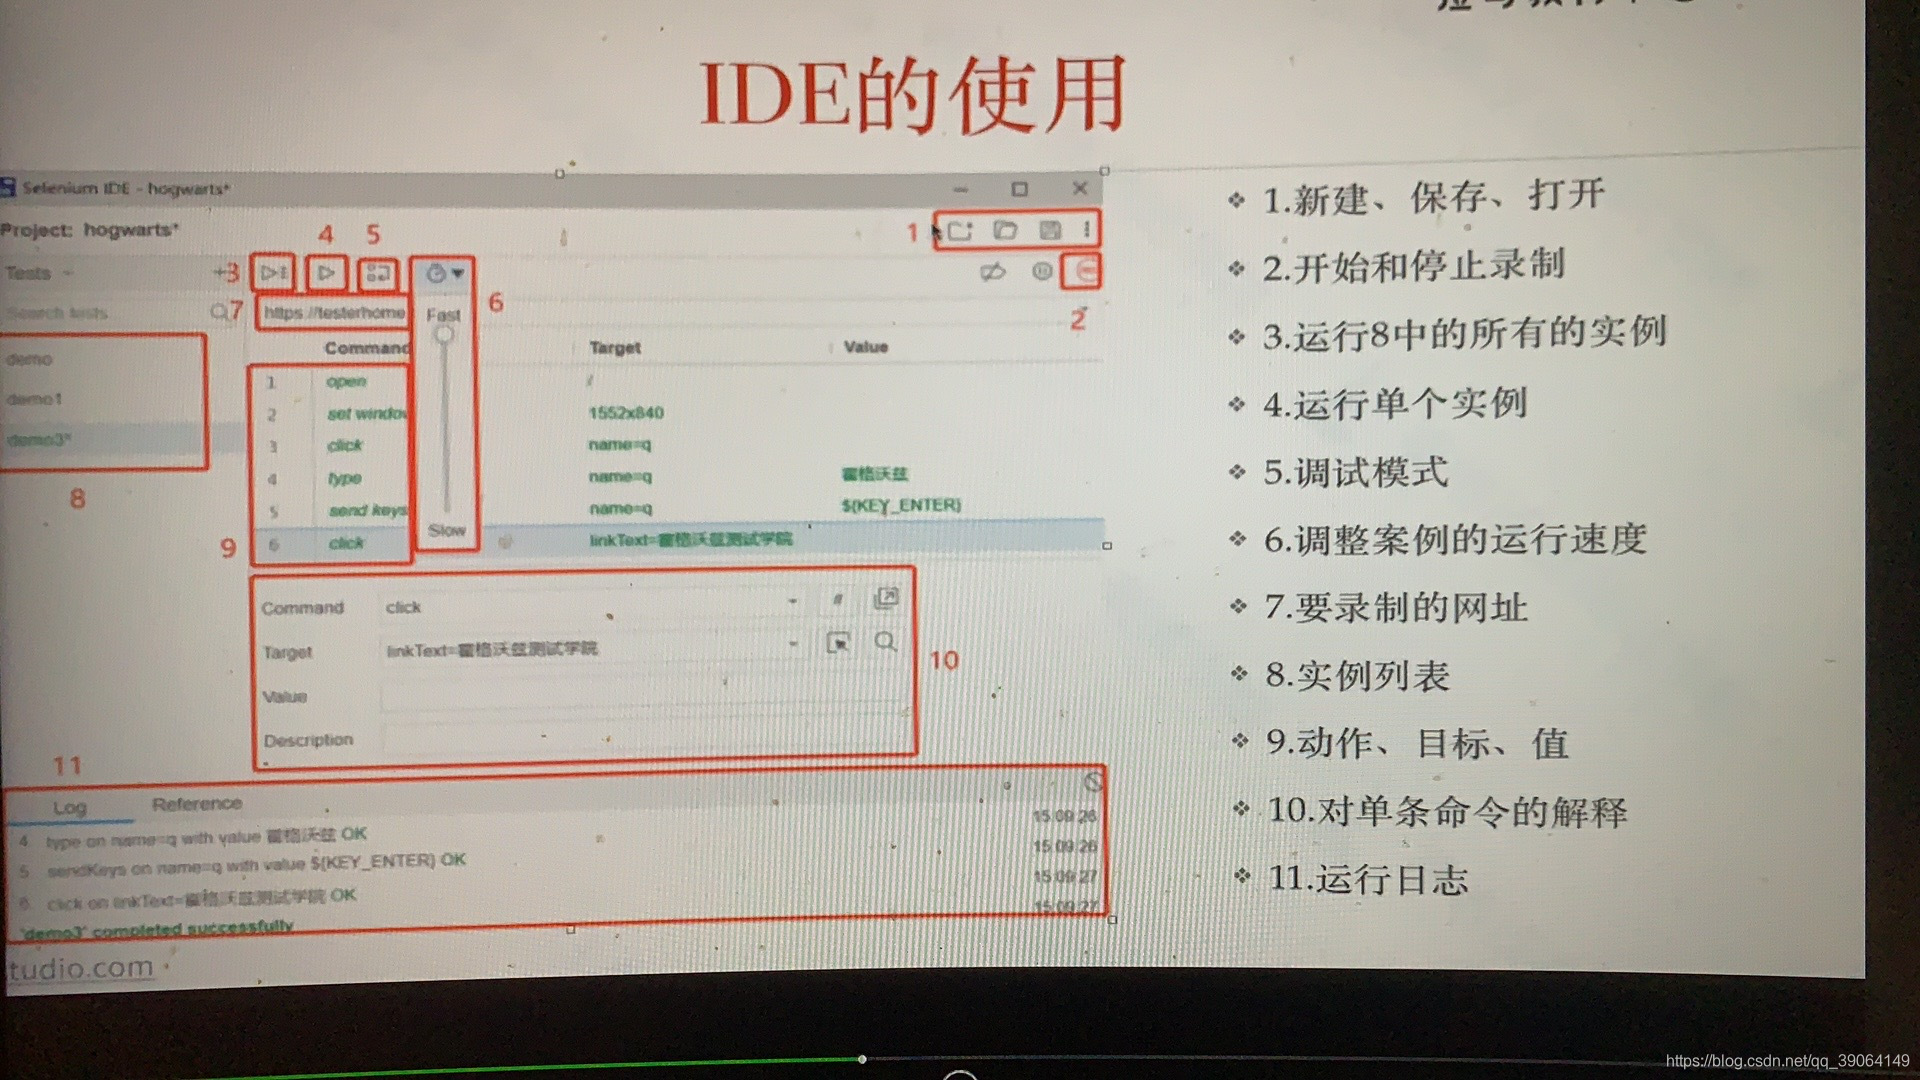The width and height of the screenshot is (1920, 1080).
Task: Click the add new test plus button
Action: pyautogui.click(x=219, y=272)
